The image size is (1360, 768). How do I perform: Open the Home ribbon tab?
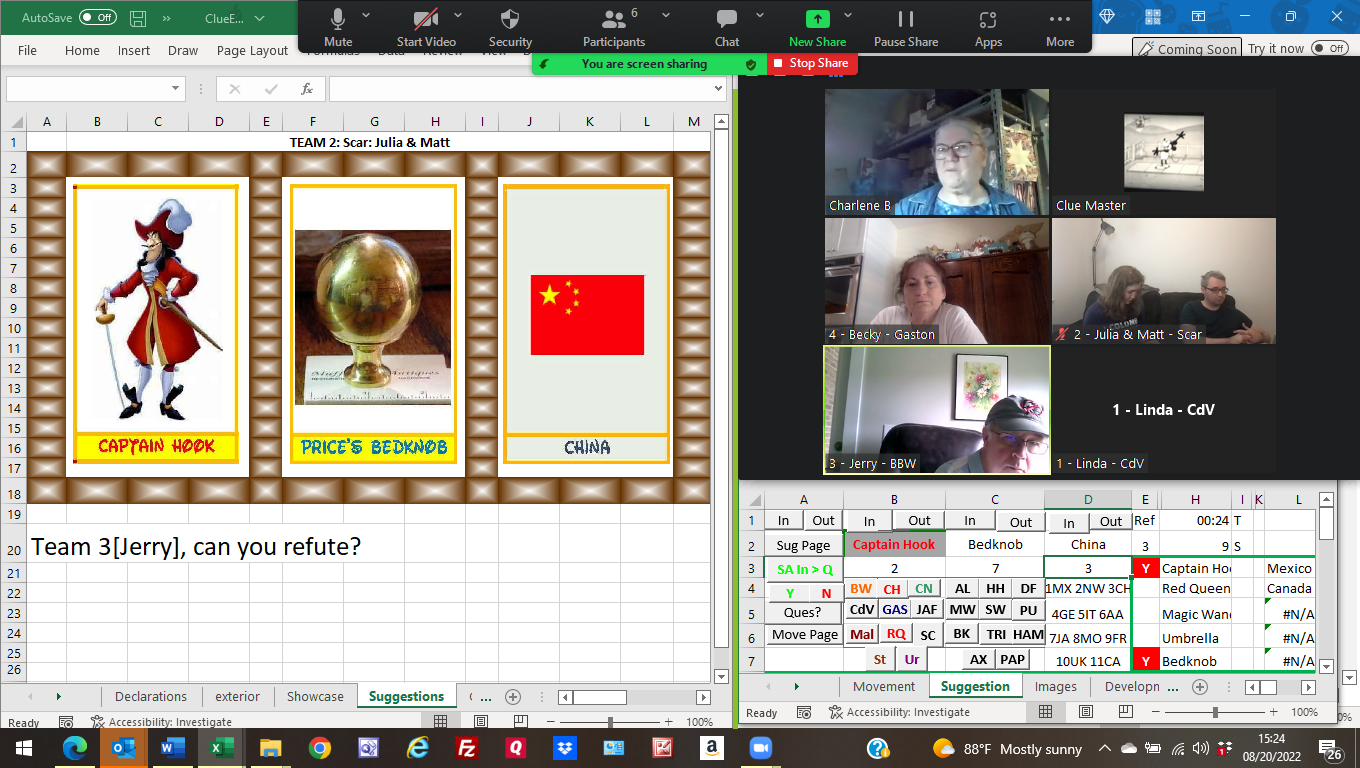82,50
